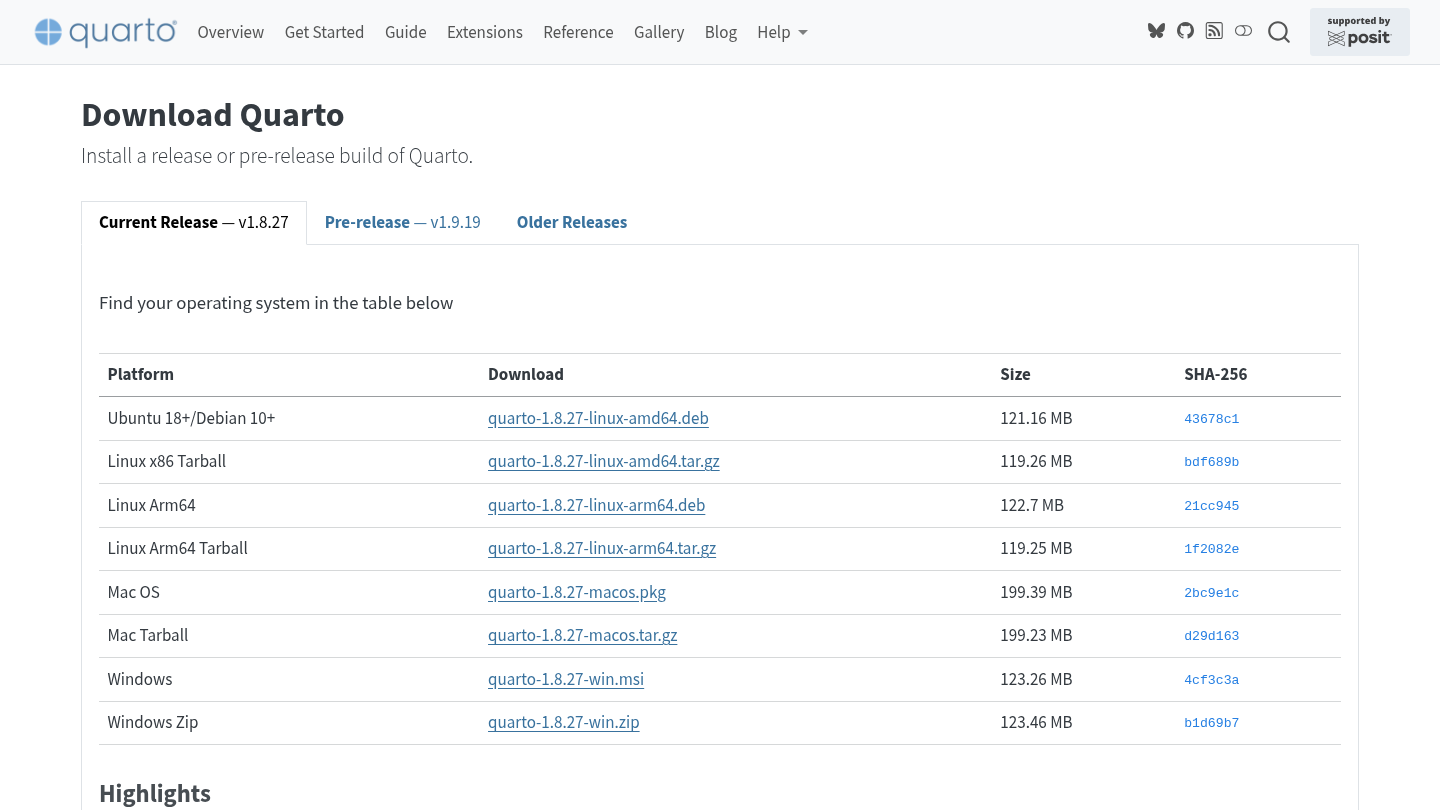Open the Gallery menu item
Image resolution: width=1440 pixels, height=810 pixels.
click(x=659, y=32)
